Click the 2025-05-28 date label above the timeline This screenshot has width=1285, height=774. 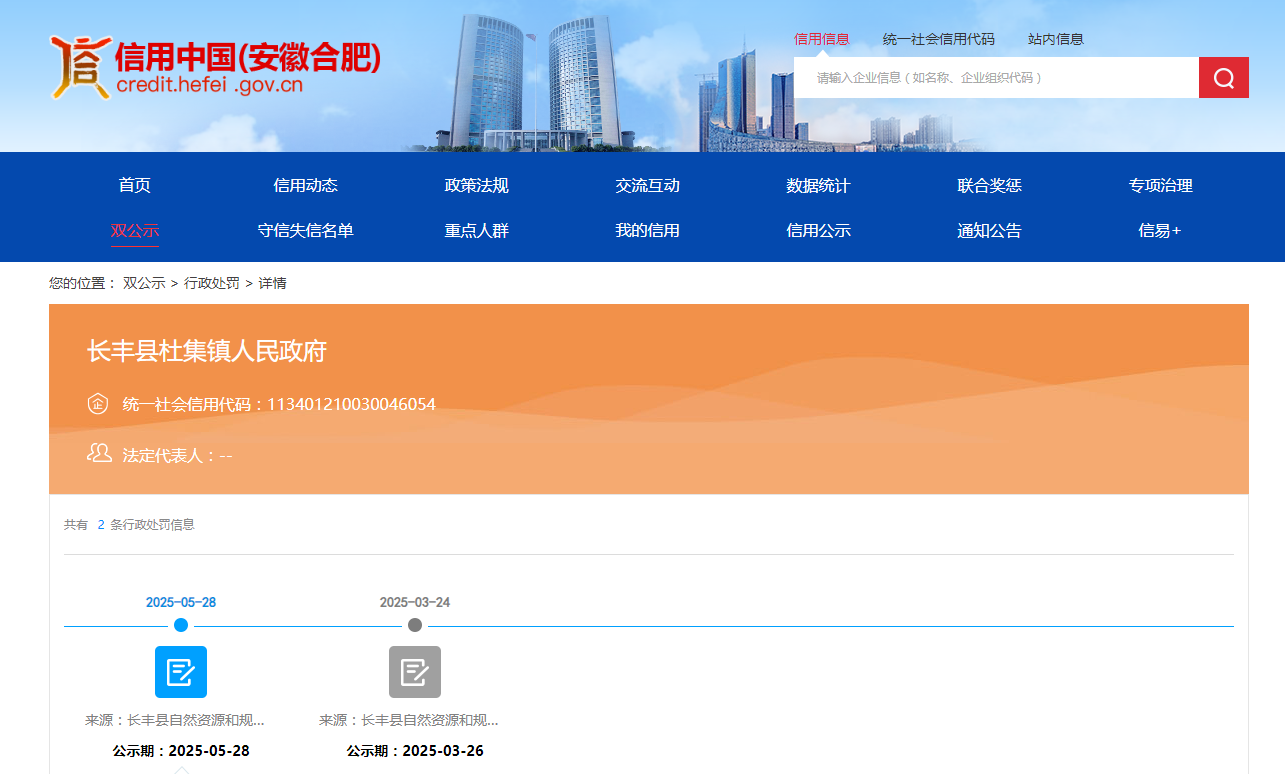tap(181, 602)
